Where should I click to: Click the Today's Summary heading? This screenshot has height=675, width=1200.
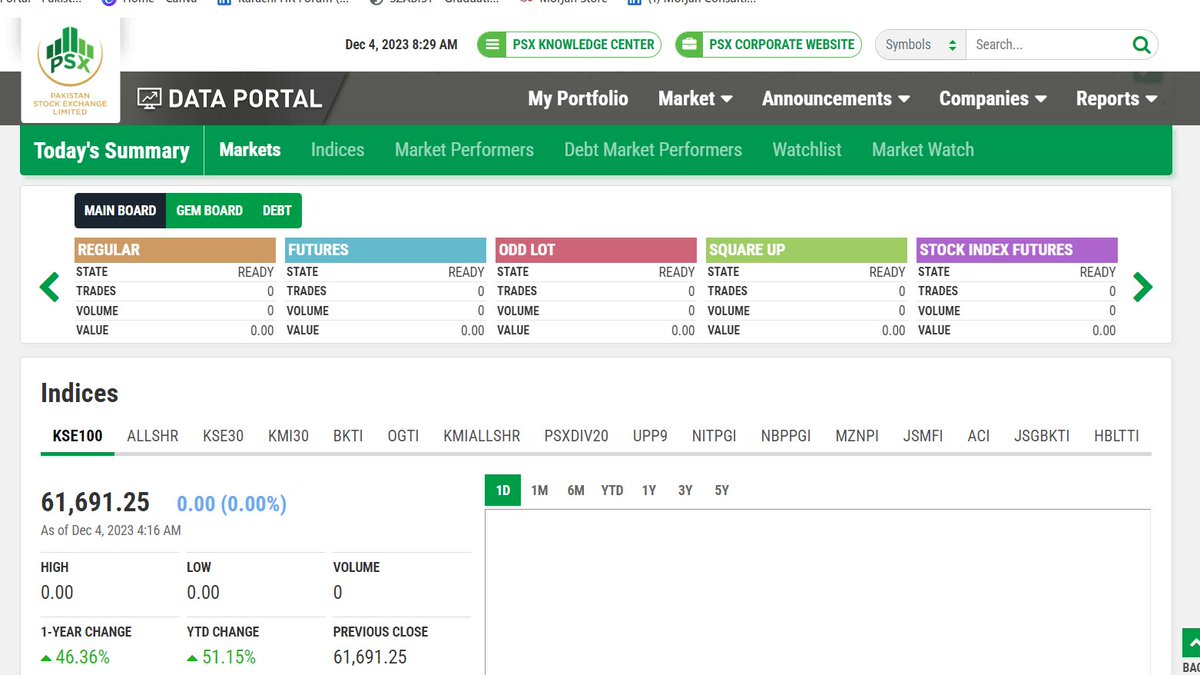click(x=112, y=150)
